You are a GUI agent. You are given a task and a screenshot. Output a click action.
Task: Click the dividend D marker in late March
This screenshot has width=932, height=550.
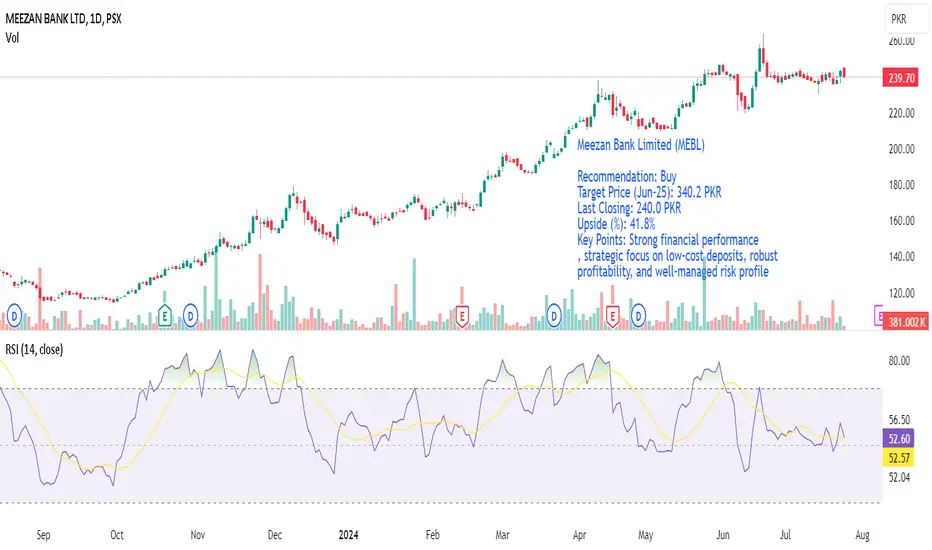pos(554,316)
